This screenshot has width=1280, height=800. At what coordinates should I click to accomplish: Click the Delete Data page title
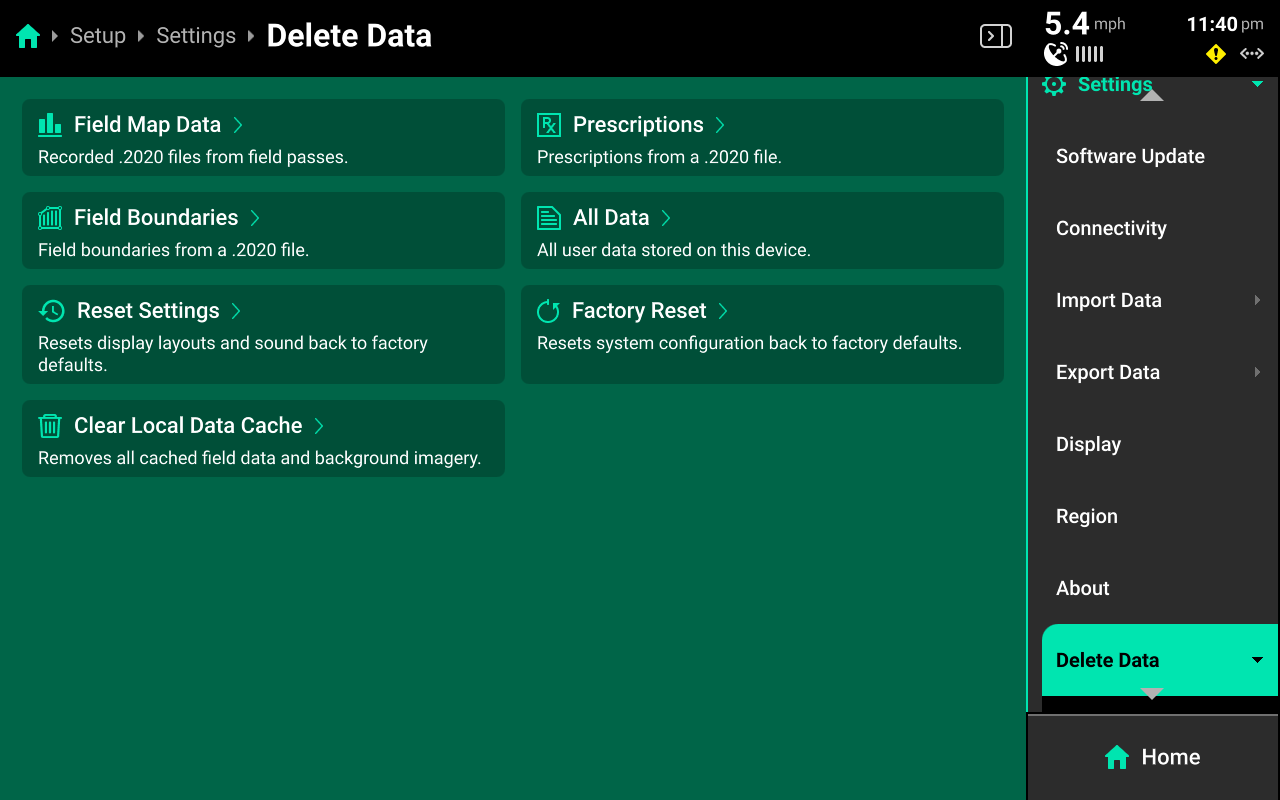(x=349, y=36)
